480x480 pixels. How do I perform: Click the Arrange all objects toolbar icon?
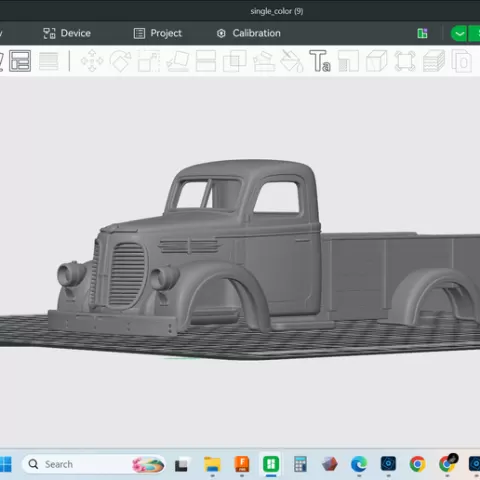[x=20, y=61]
